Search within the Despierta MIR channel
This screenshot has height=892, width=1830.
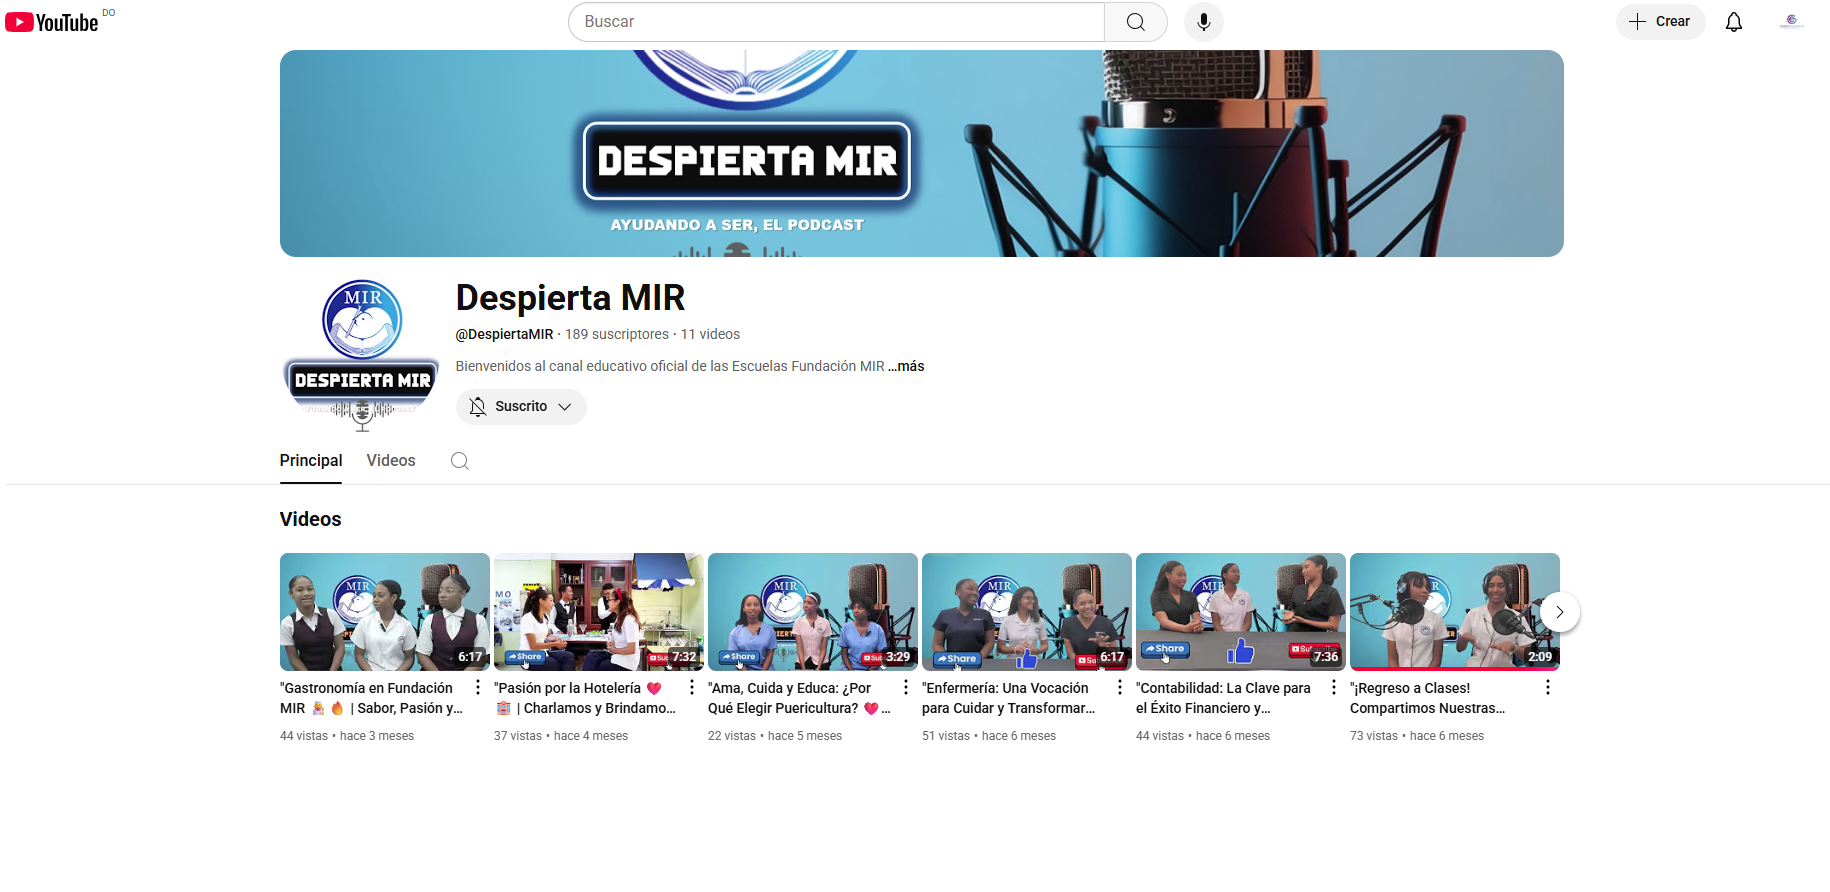[x=460, y=461]
